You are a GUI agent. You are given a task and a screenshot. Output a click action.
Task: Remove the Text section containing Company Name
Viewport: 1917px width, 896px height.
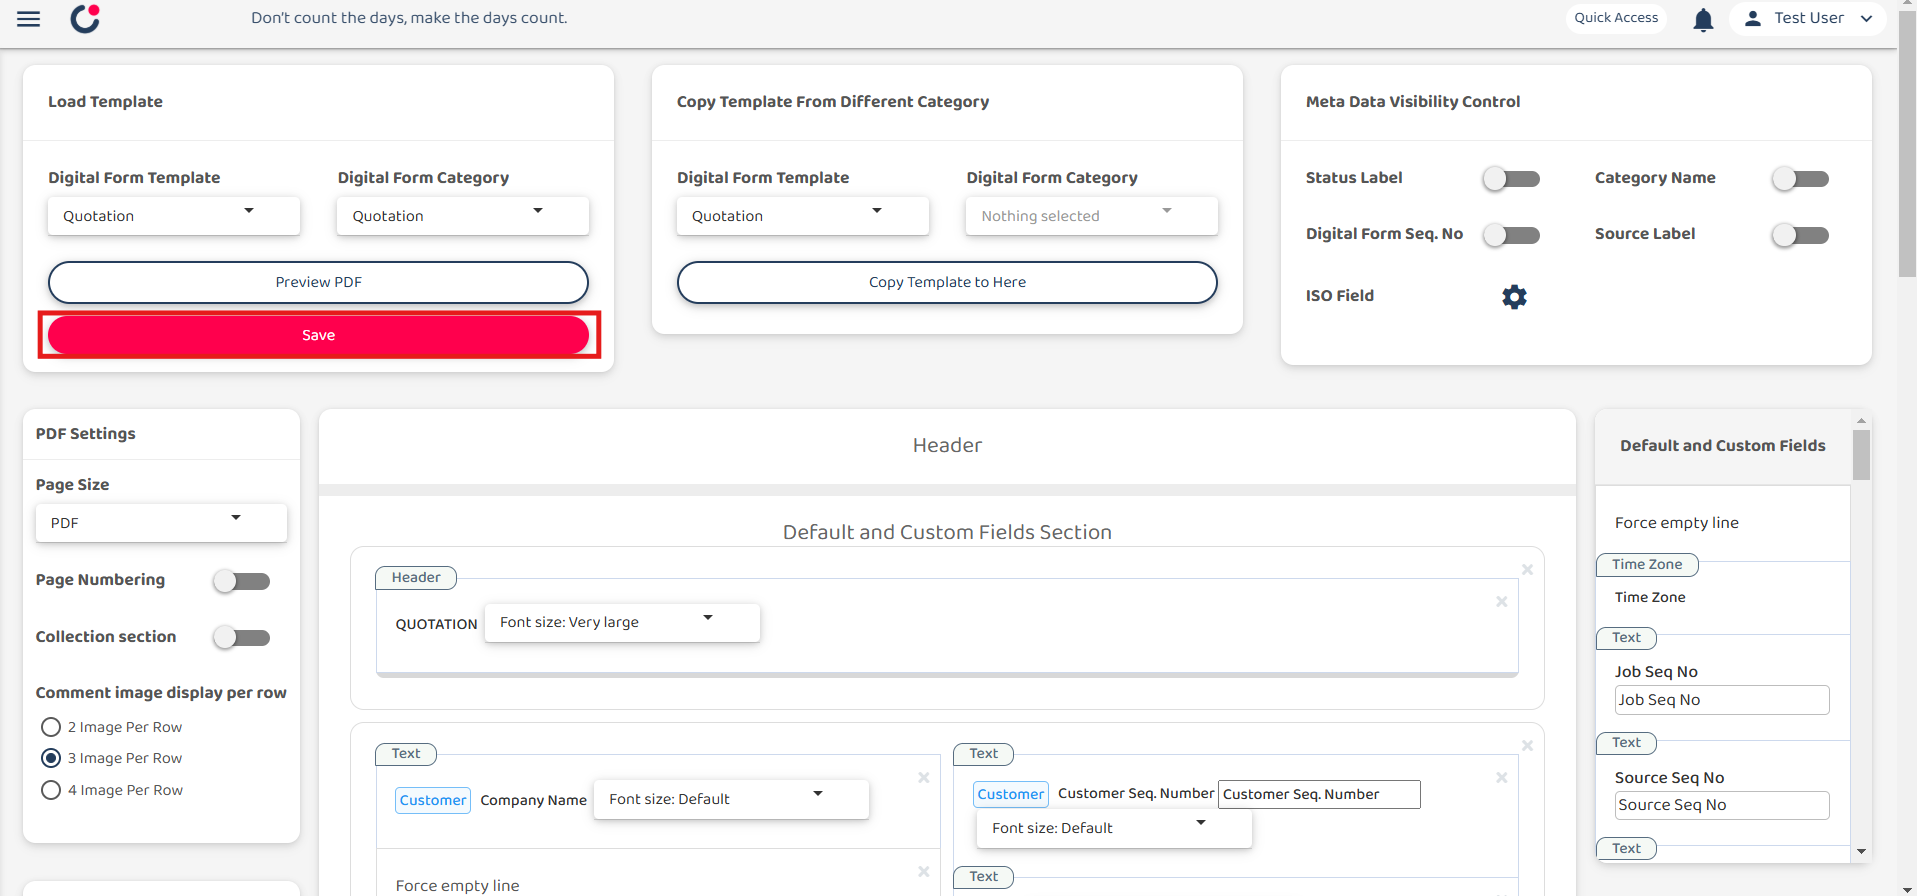point(1527,746)
